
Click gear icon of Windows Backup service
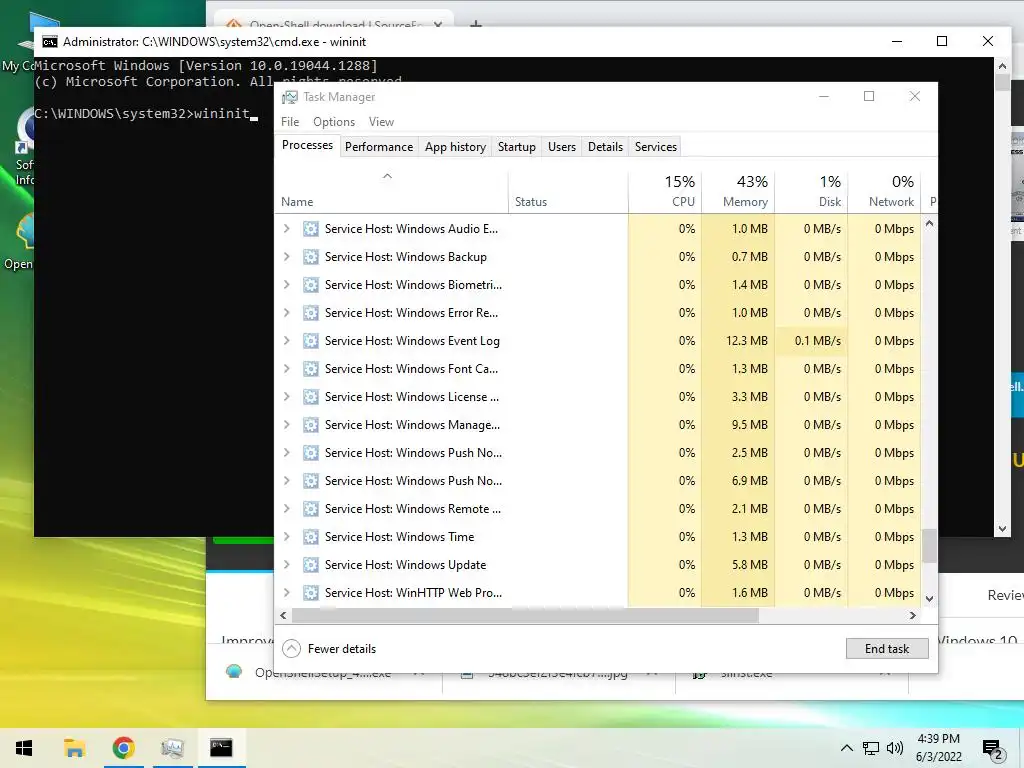click(x=311, y=257)
